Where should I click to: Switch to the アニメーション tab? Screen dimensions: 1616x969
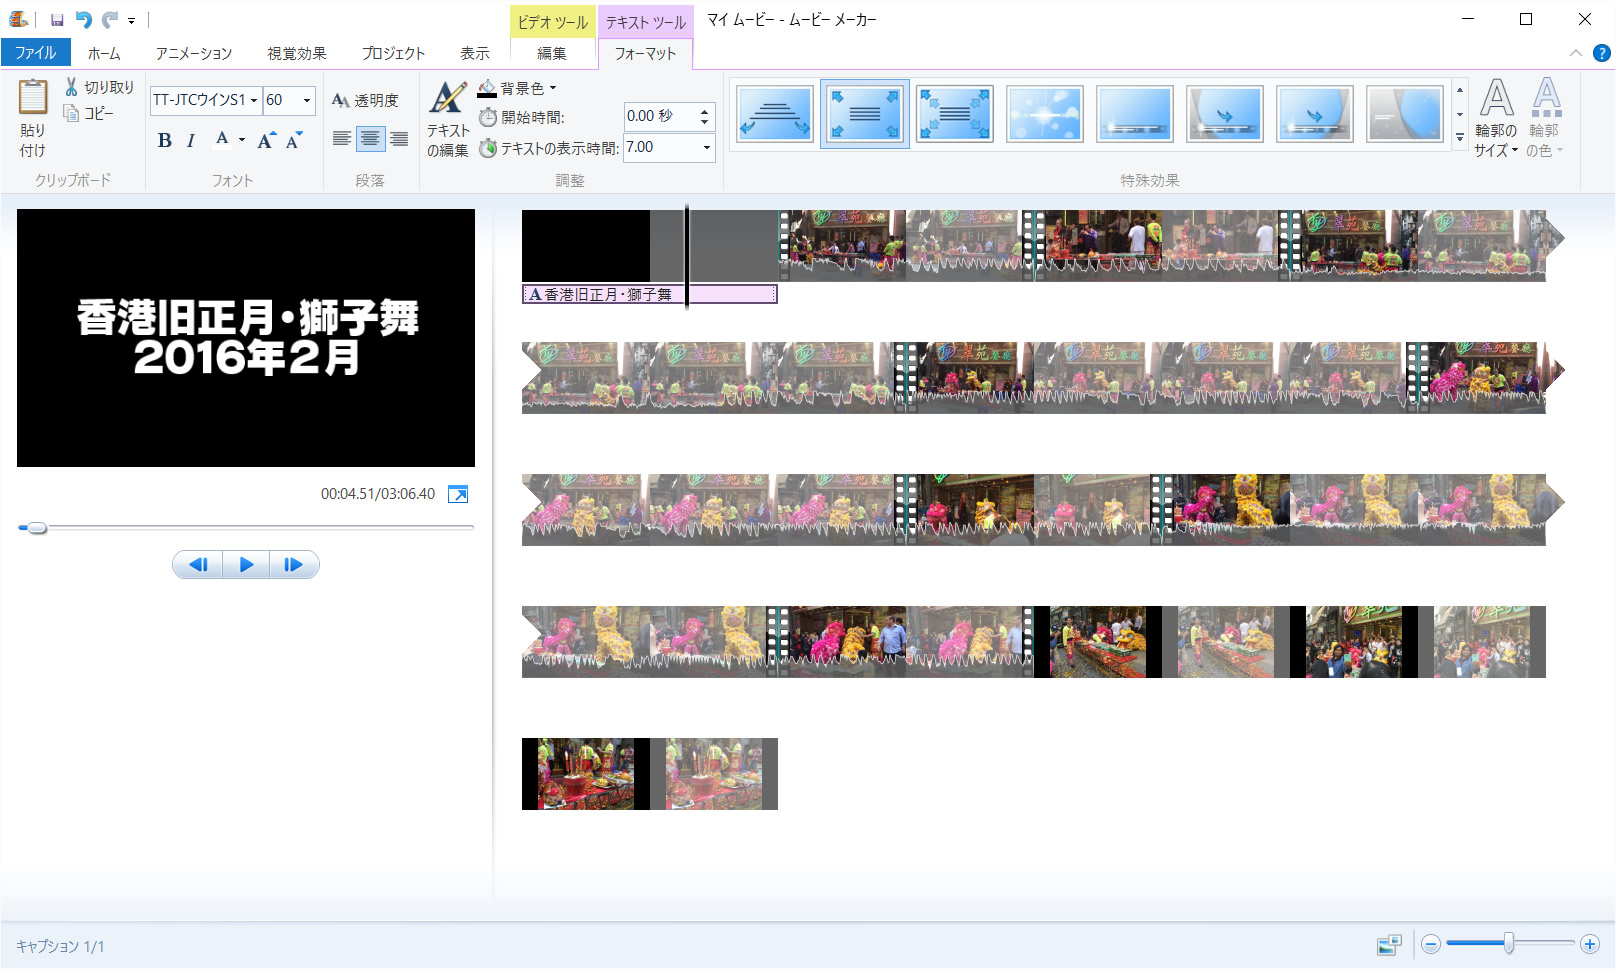click(x=193, y=53)
